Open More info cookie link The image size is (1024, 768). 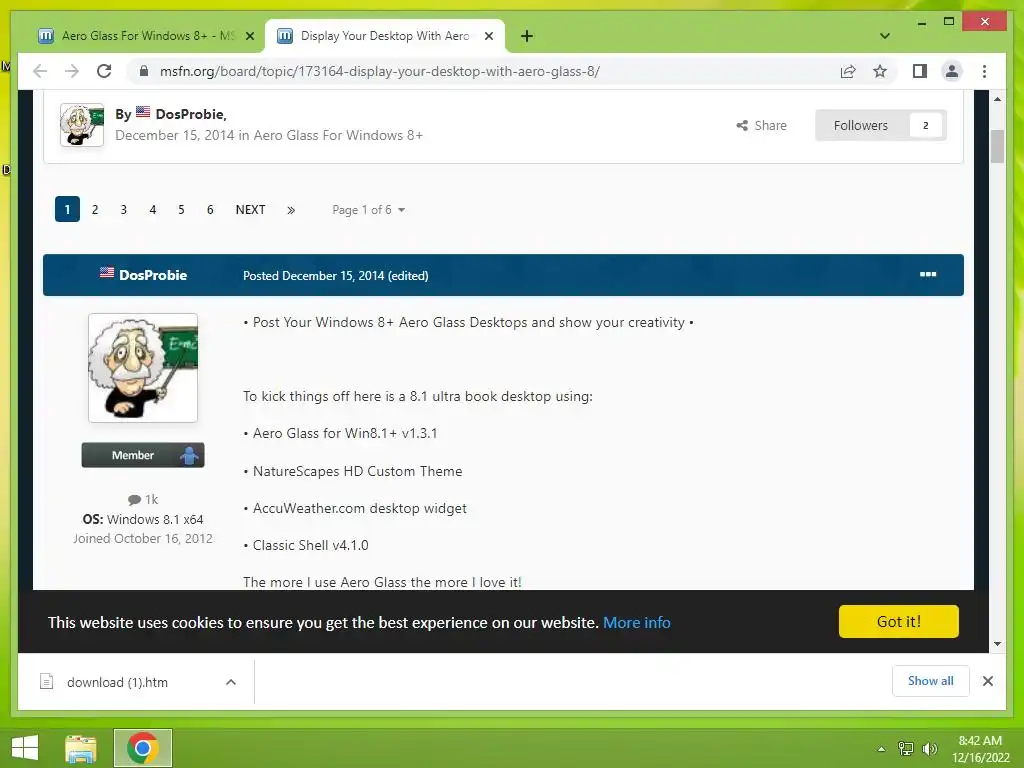tap(637, 622)
